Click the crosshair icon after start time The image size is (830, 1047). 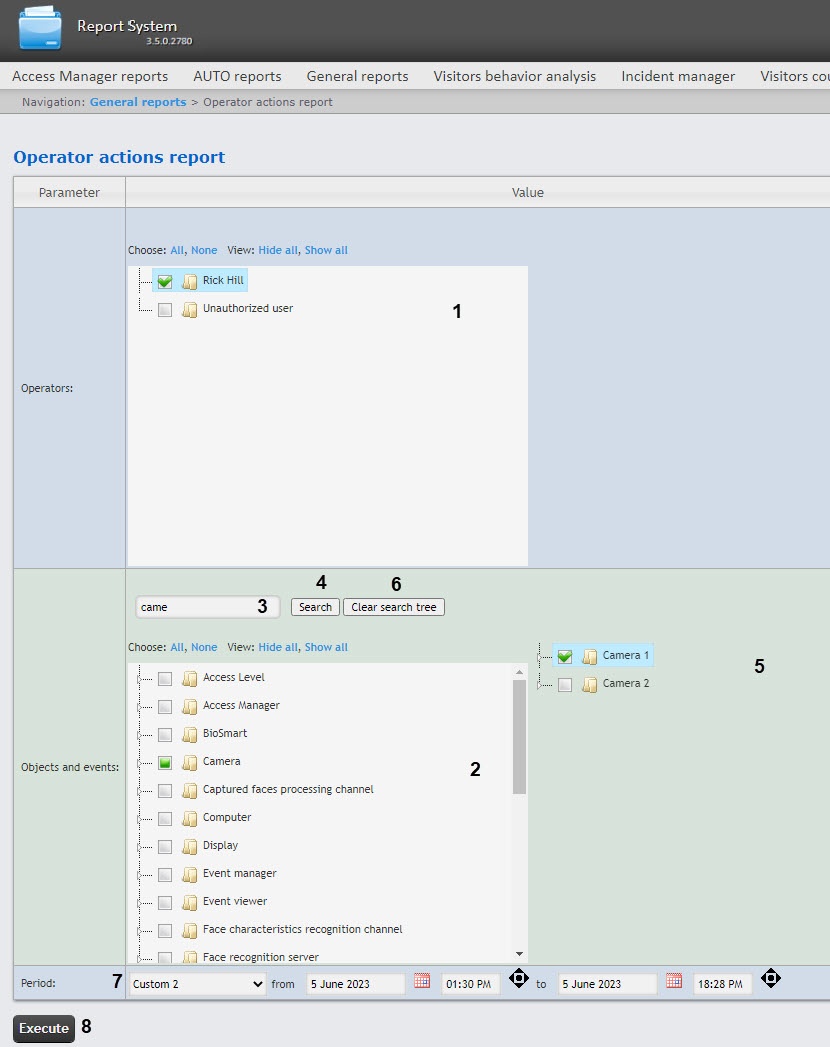pos(519,978)
